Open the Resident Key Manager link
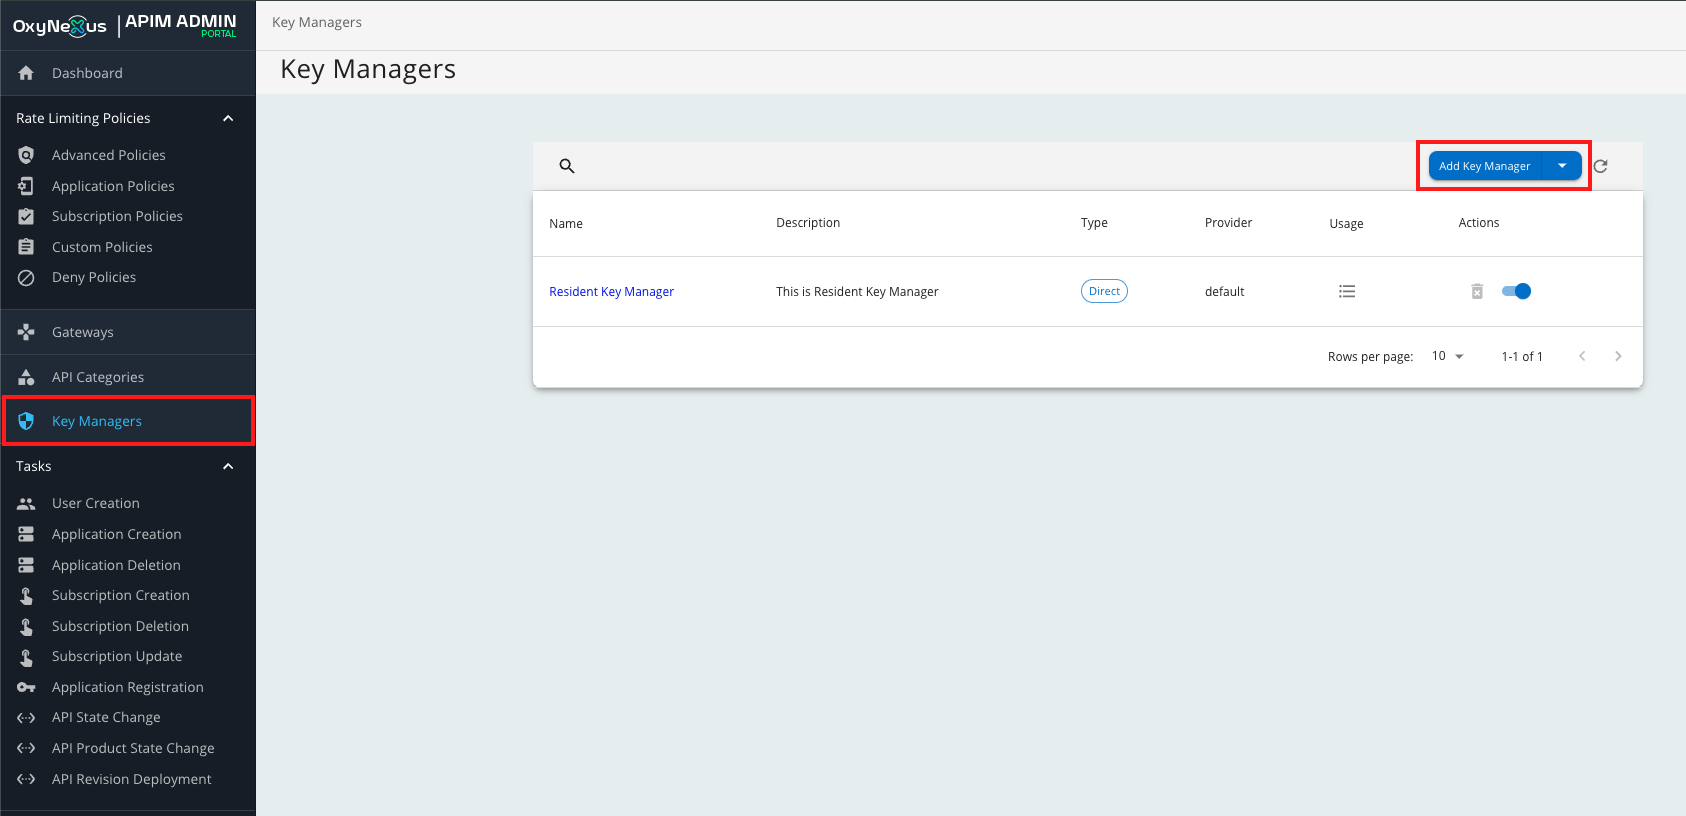 (x=611, y=291)
